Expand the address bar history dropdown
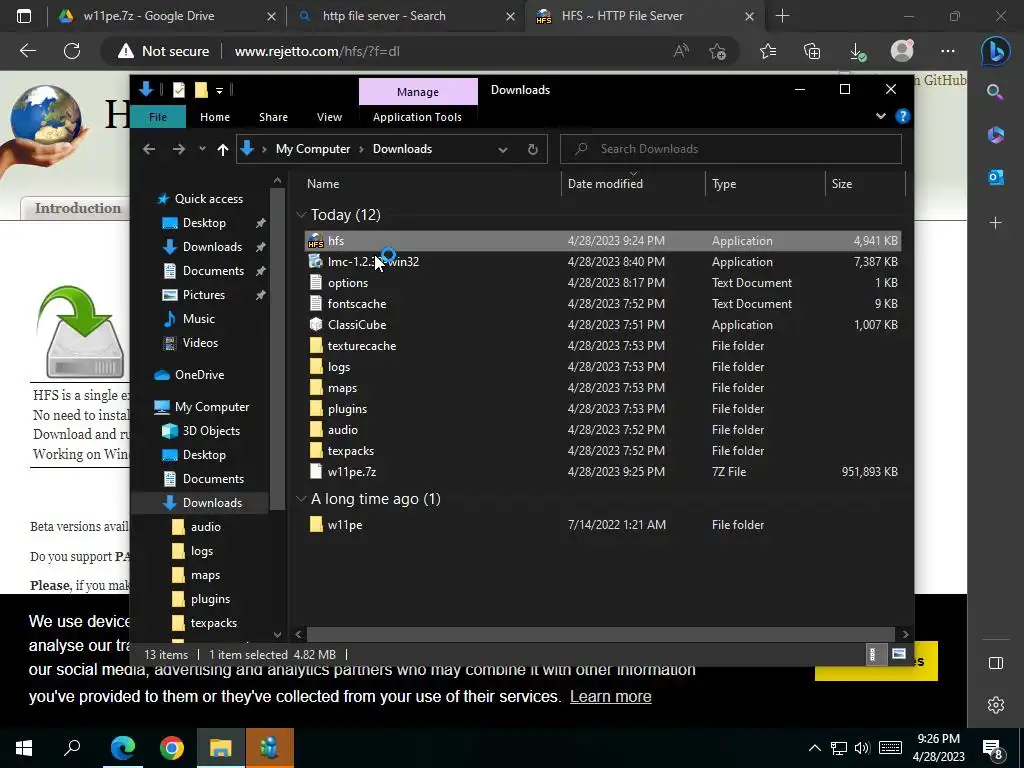This screenshot has height=768, width=1024. tap(502, 150)
